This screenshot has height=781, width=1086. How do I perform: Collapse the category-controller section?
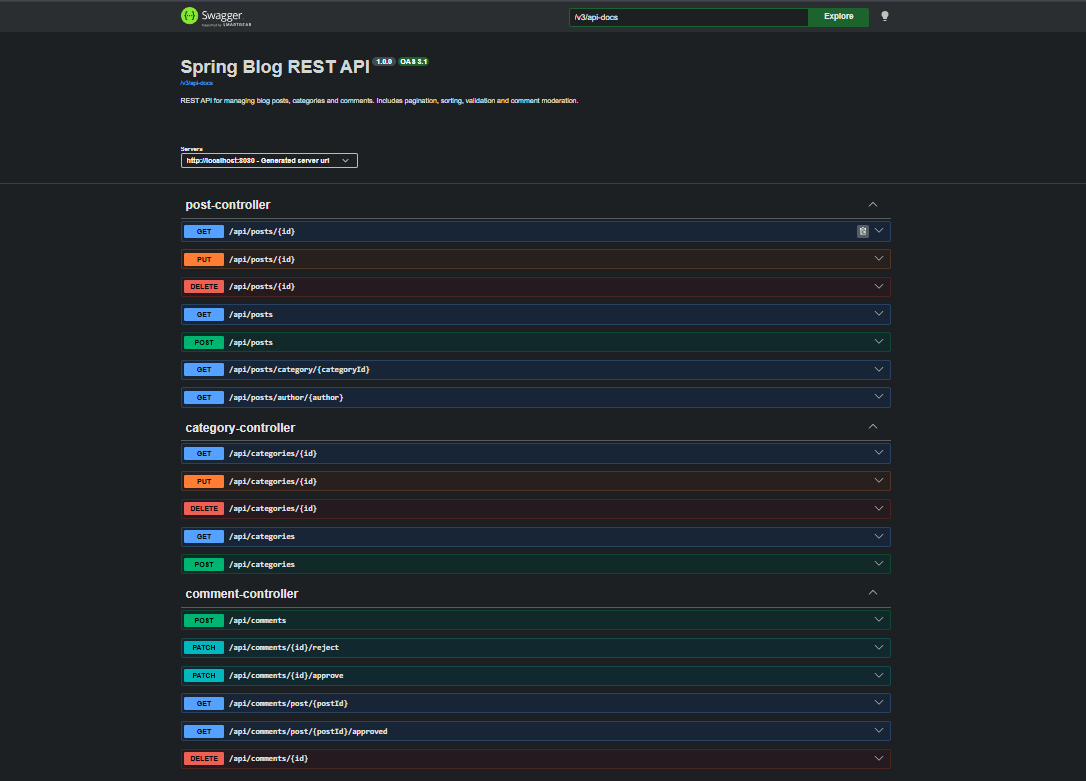click(873, 427)
